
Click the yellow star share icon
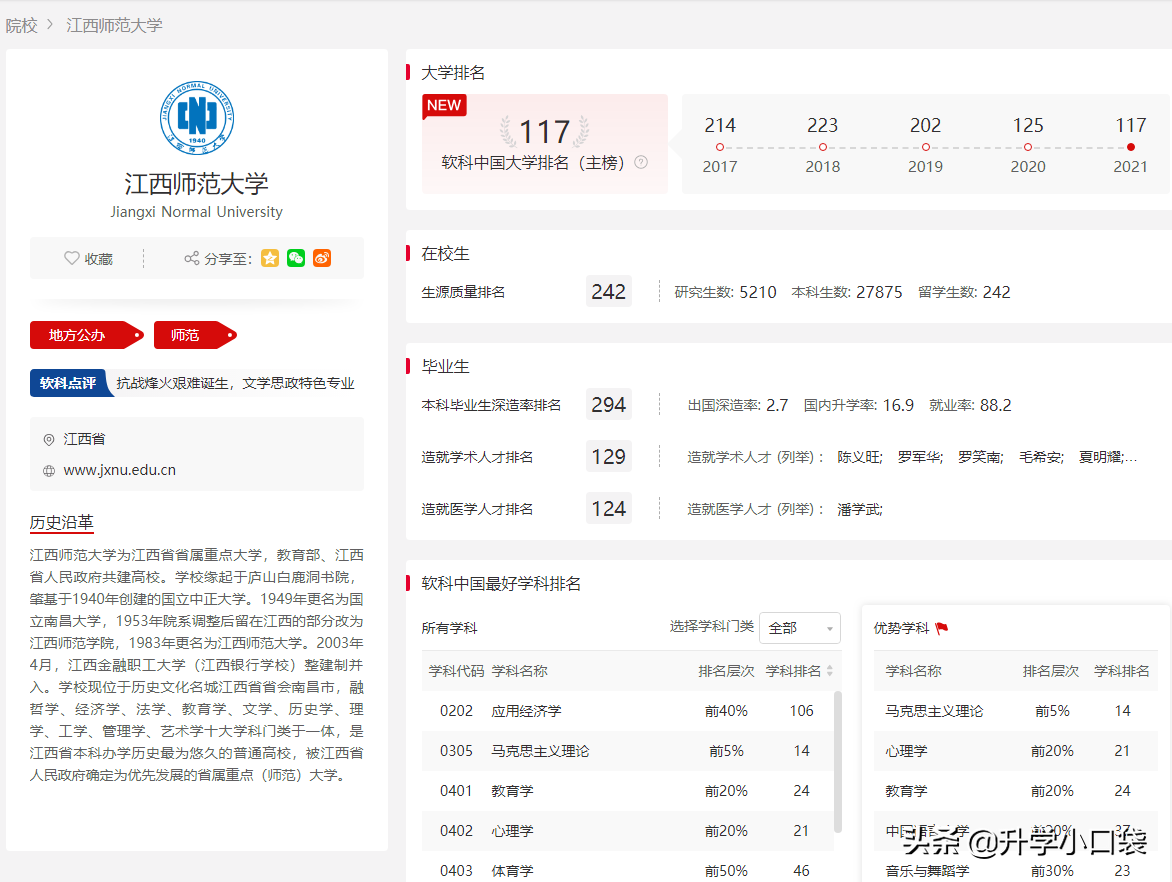(269, 258)
